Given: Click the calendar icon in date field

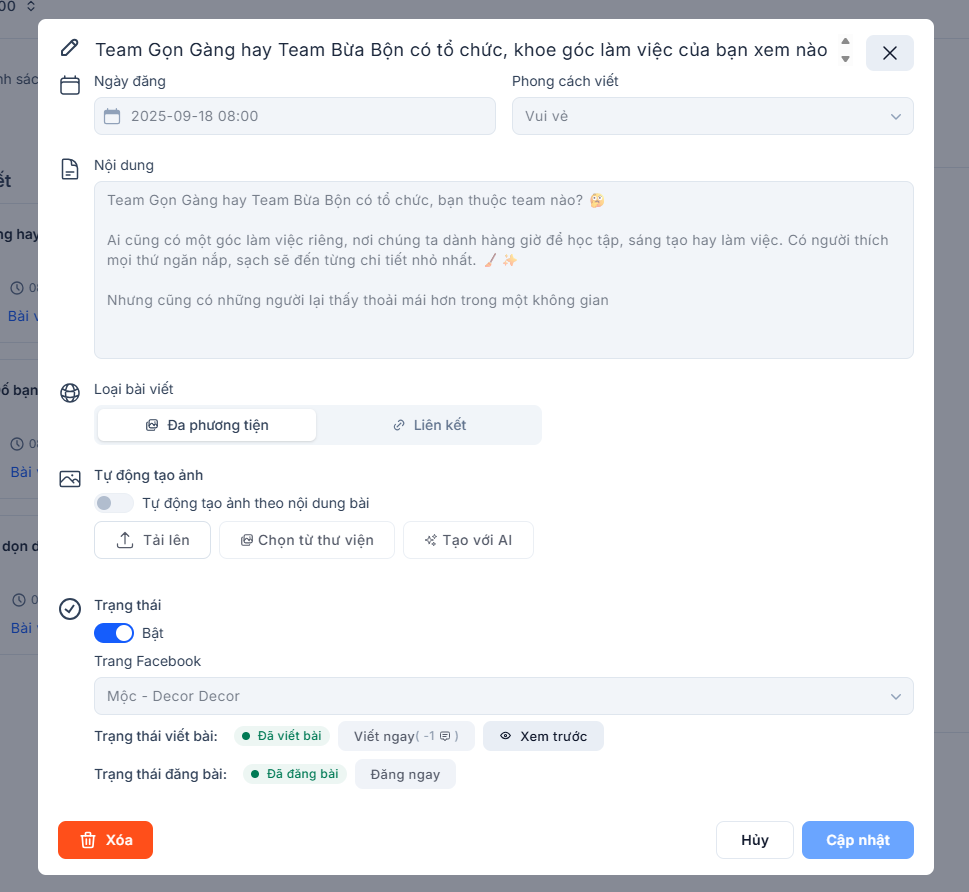Looking at the screenshot, I should pyautogui.click(x=112, y=116).
